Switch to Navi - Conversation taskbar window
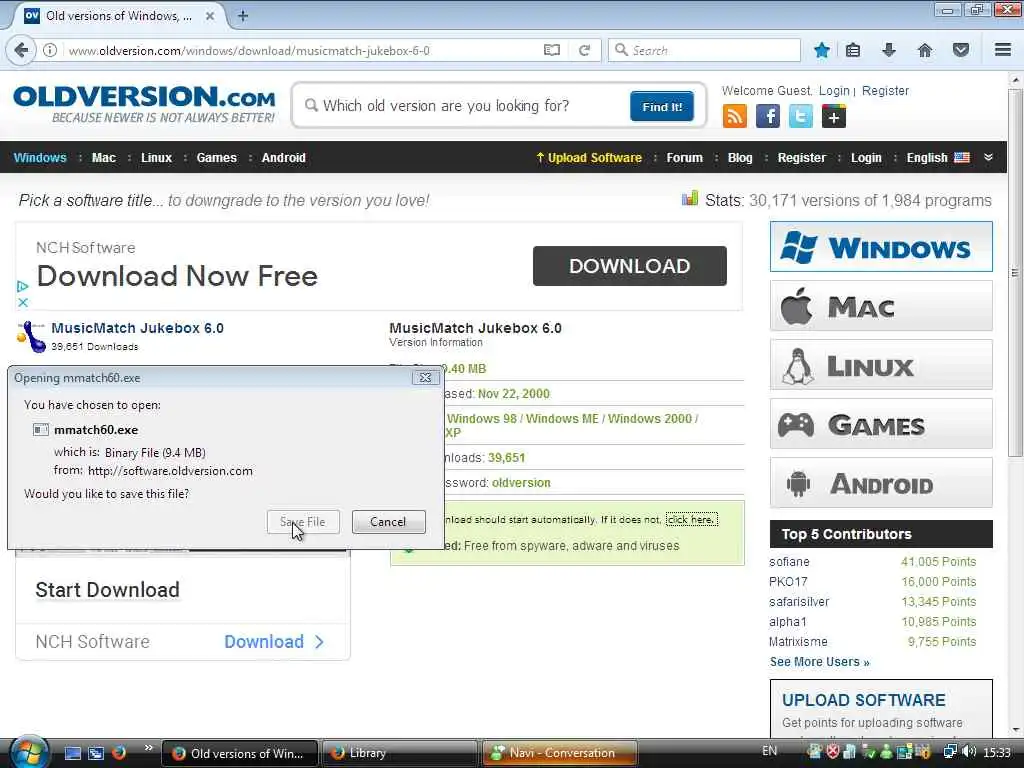The width and height of the screenshot is (1024, 768). (560, 753)
